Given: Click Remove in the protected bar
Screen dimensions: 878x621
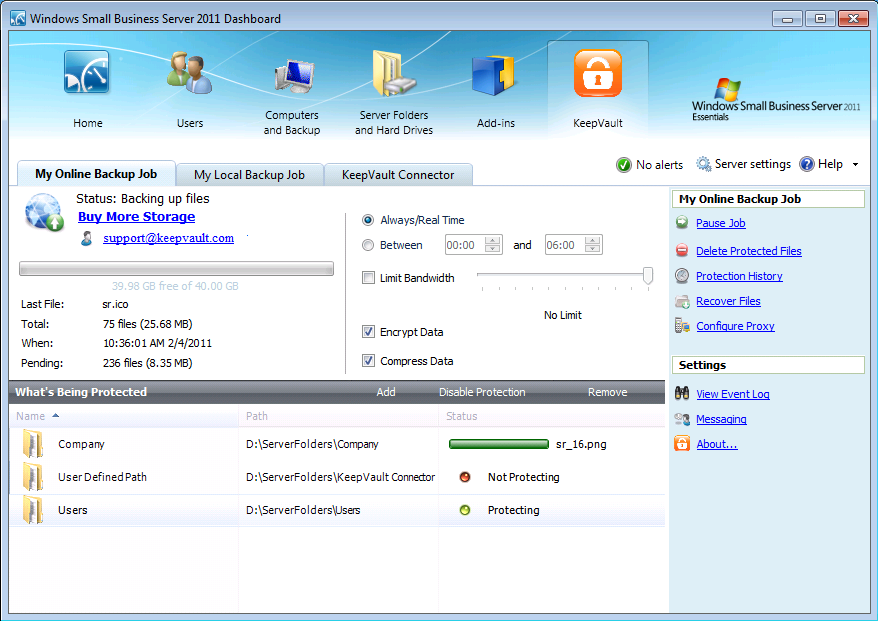Looking at the screenshot, I should coord(608,392).
